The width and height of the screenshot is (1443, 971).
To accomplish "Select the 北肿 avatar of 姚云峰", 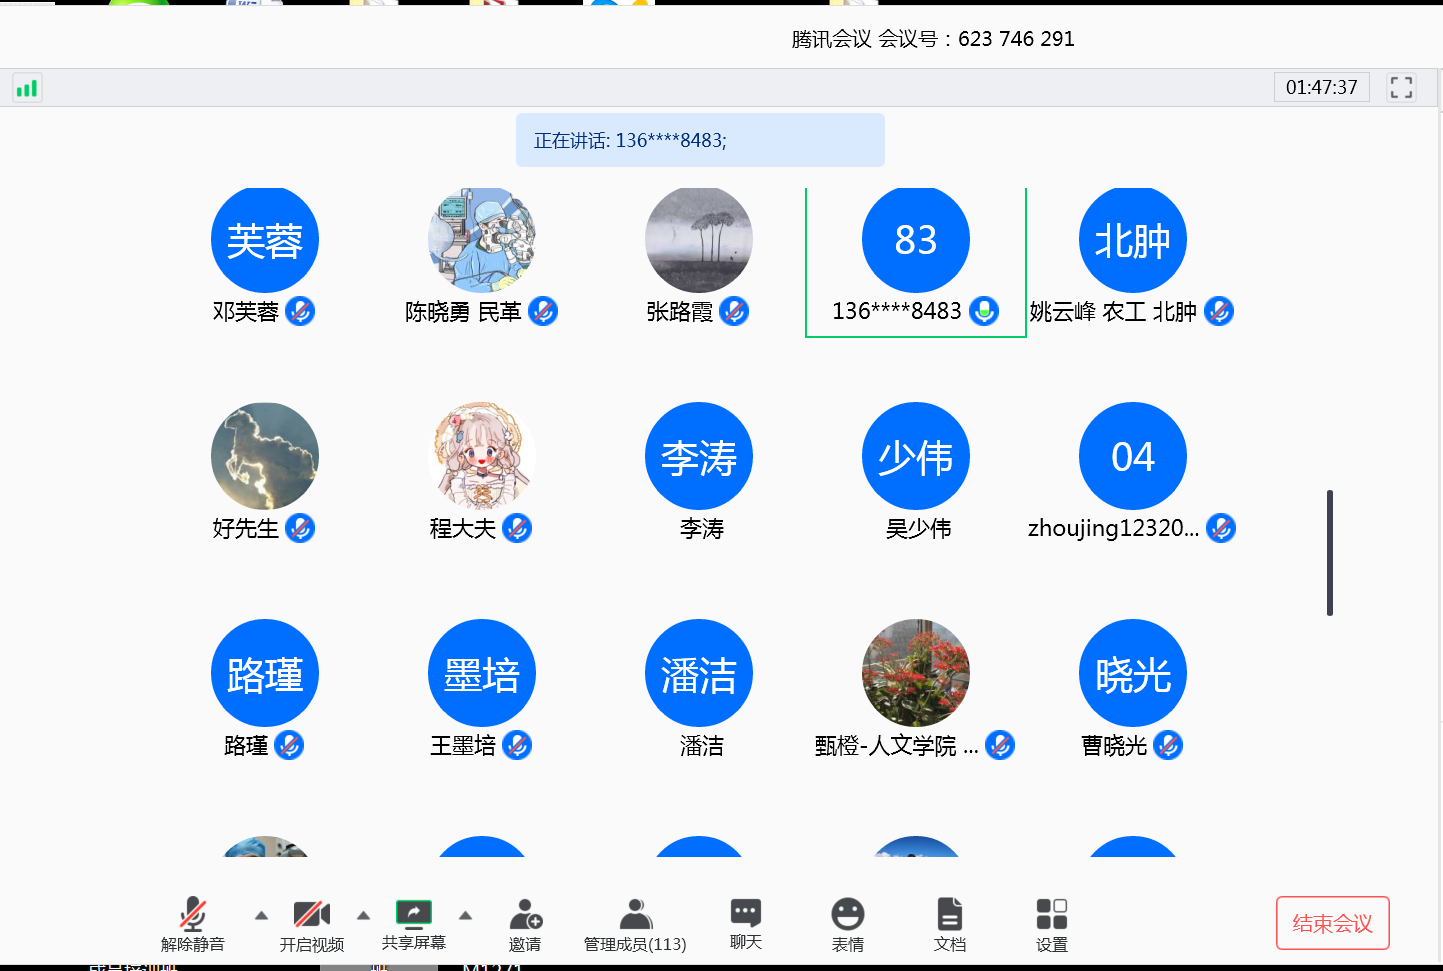I will [1133, 240].
